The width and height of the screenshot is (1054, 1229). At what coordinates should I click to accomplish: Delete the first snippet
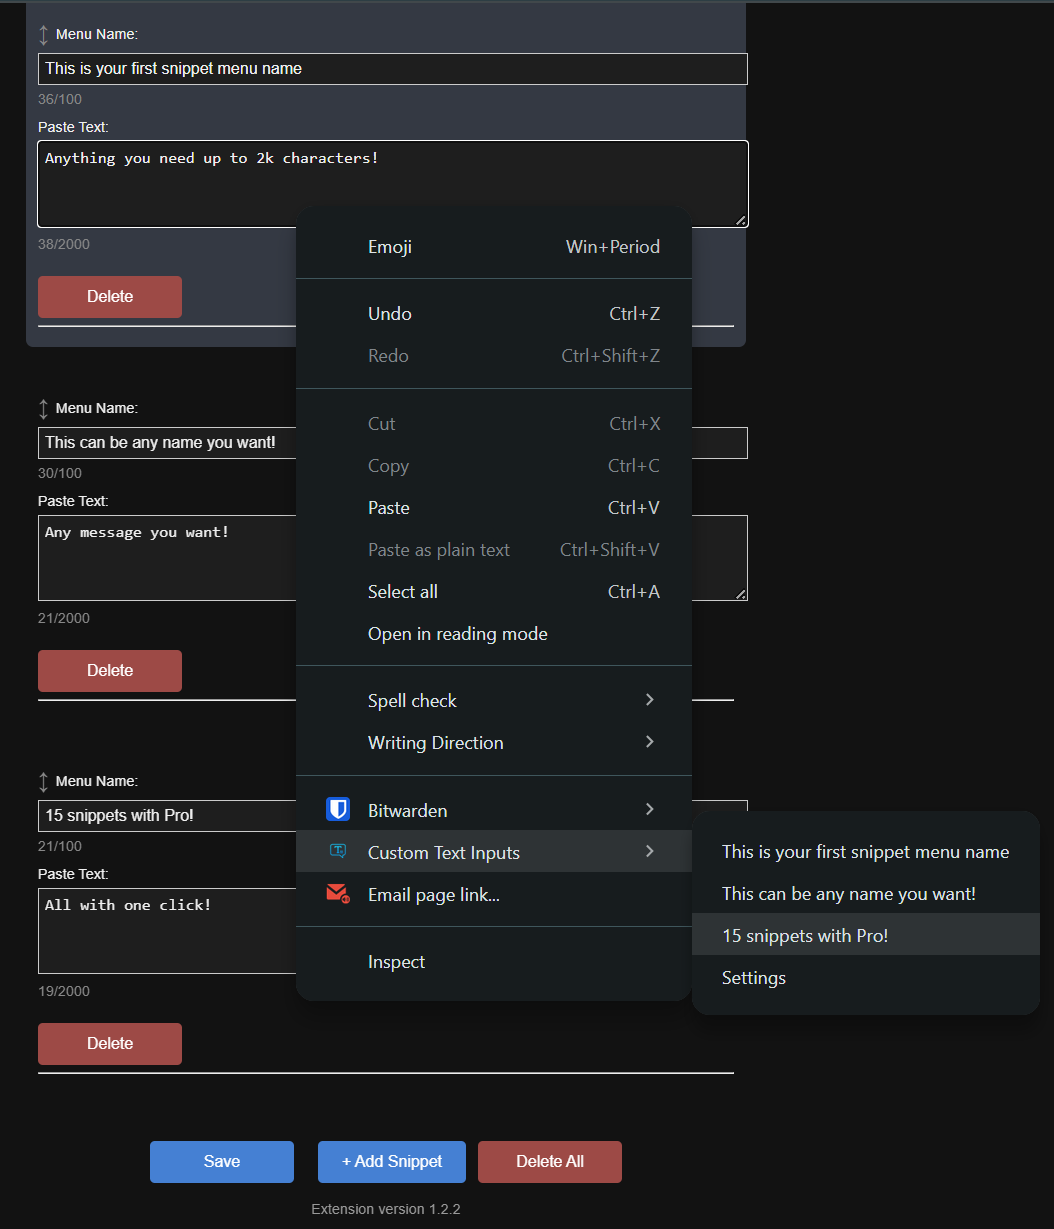click(x=110, y=297)
